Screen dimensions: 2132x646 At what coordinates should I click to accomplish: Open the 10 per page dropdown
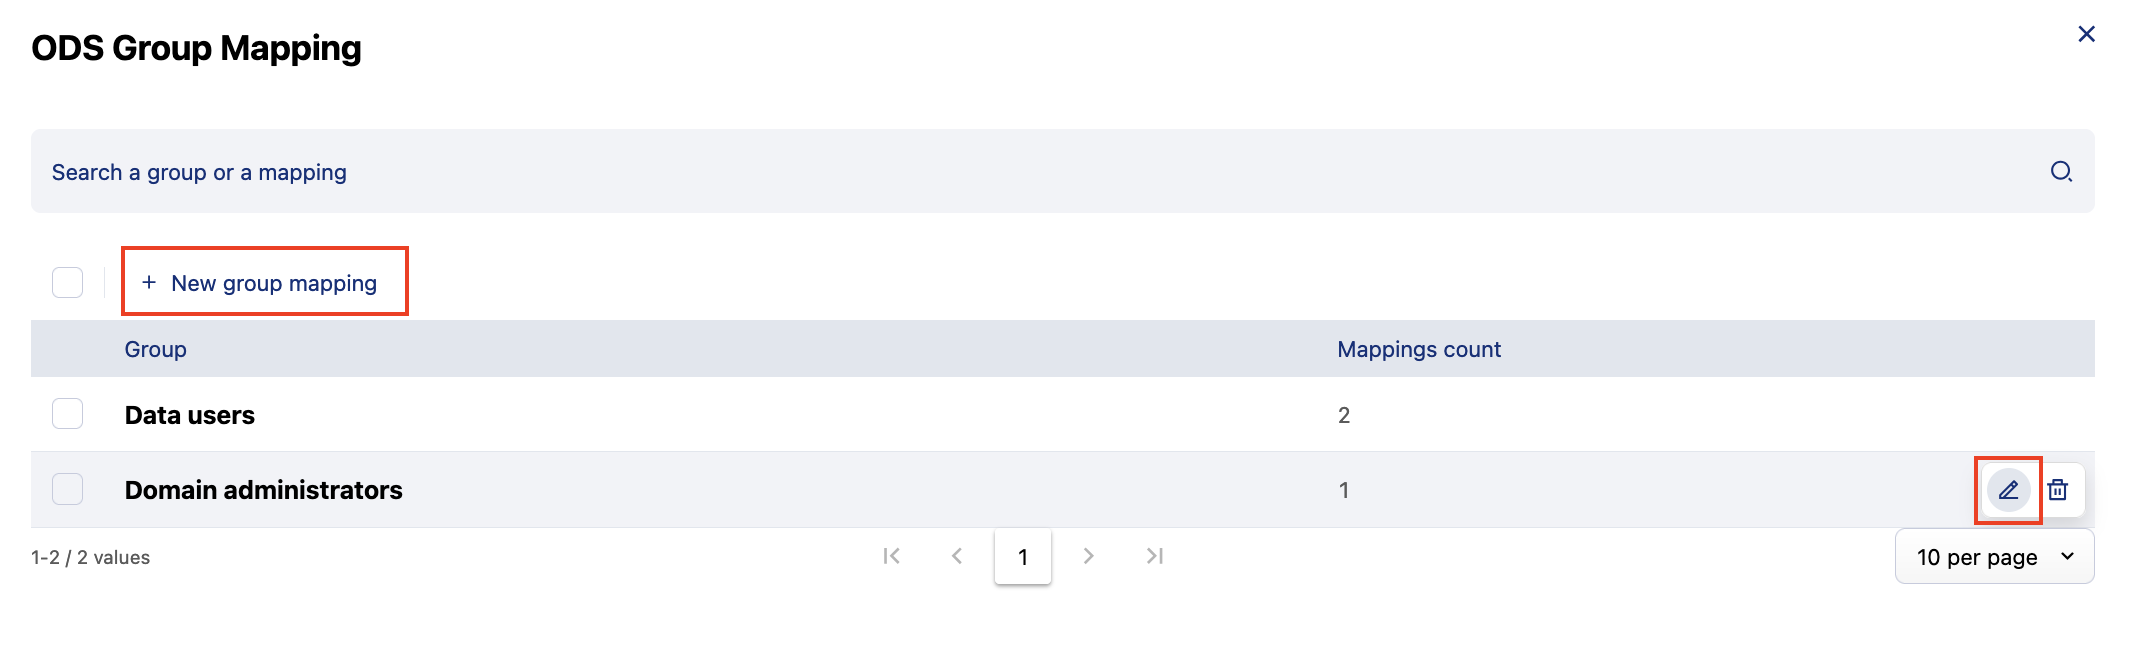[1994, 557]
